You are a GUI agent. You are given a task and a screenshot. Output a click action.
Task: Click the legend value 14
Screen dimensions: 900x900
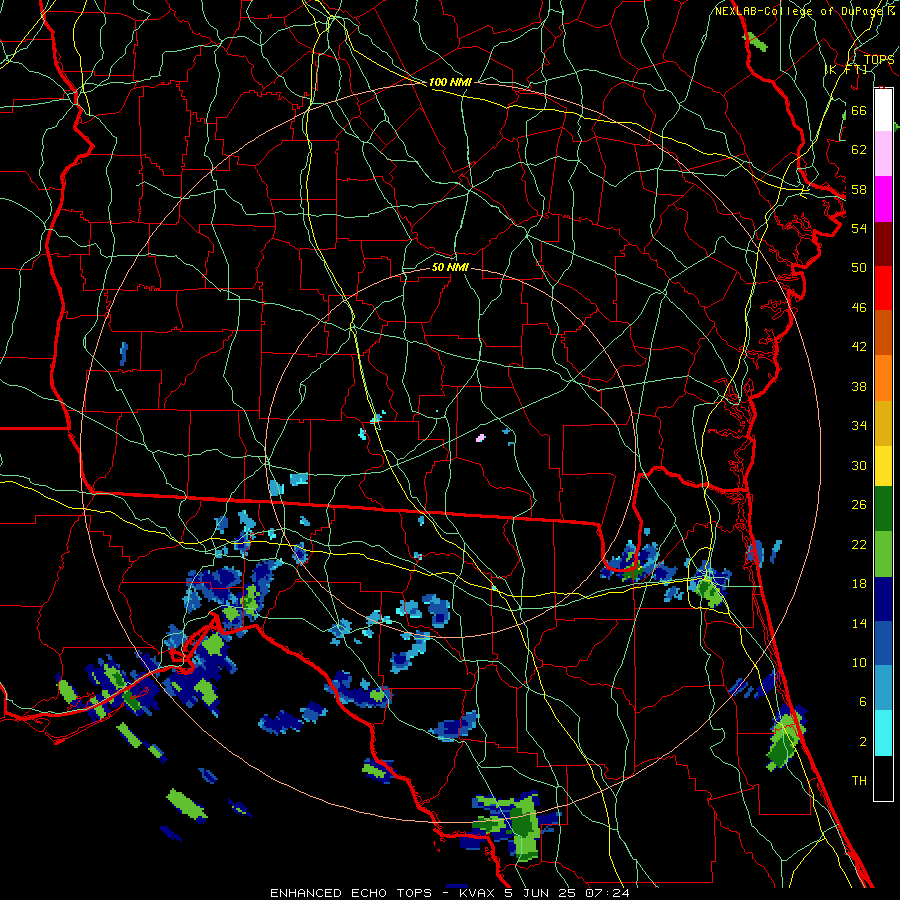(859, 623)
